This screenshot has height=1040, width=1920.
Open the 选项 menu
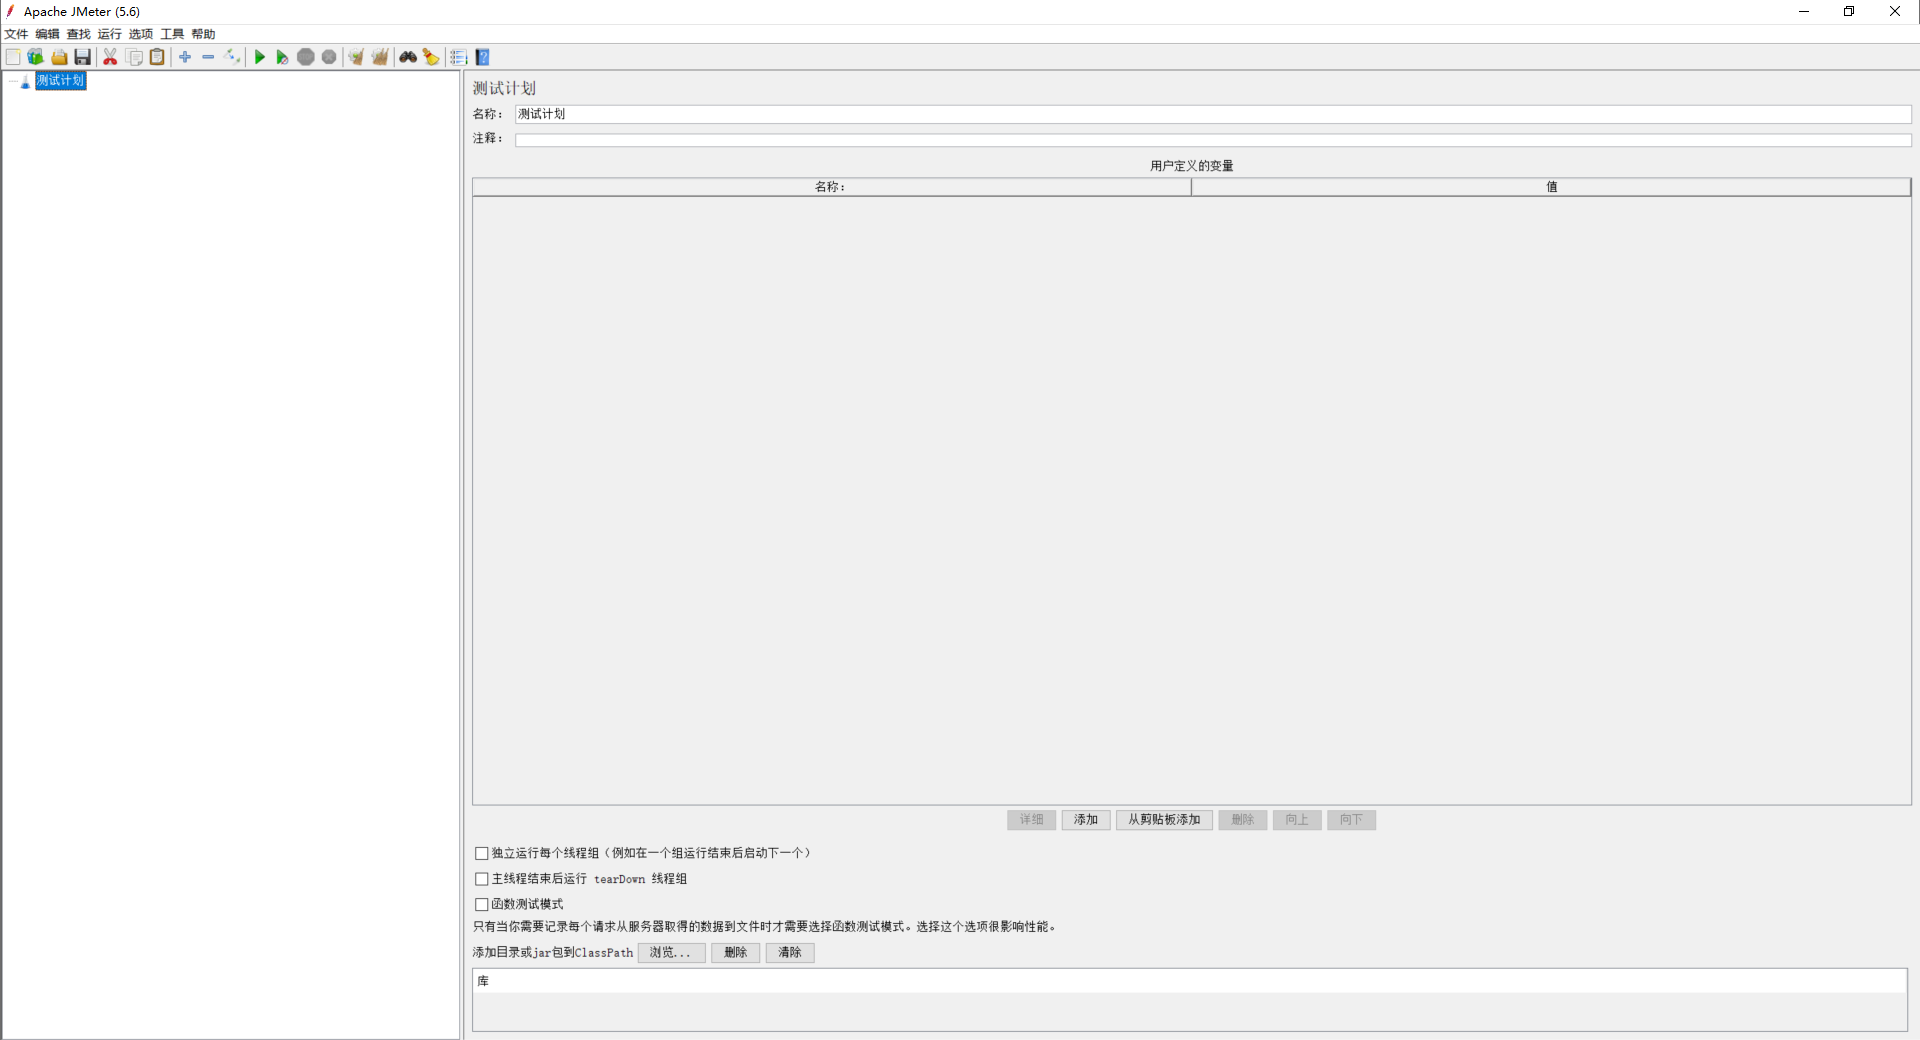[140, 33]
